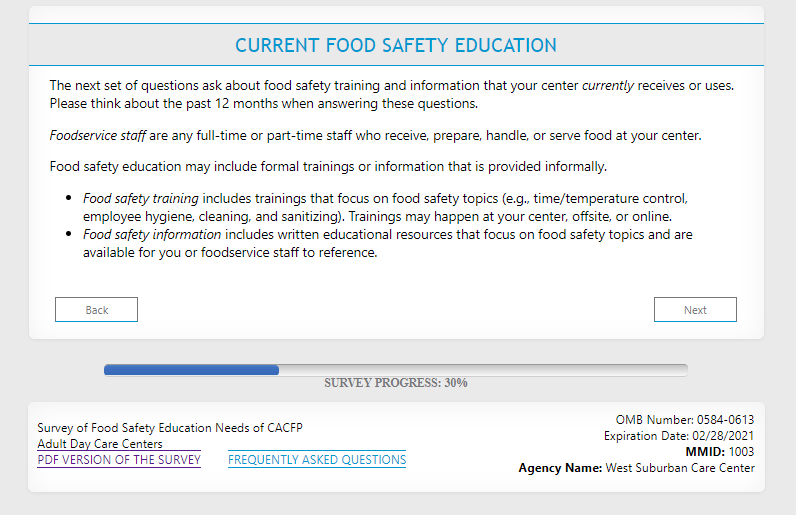Image resolution: width=796 pixels, height=515 pixels.
Task: Click the empty gray portion of progress bar
Action: click(482, 370)
